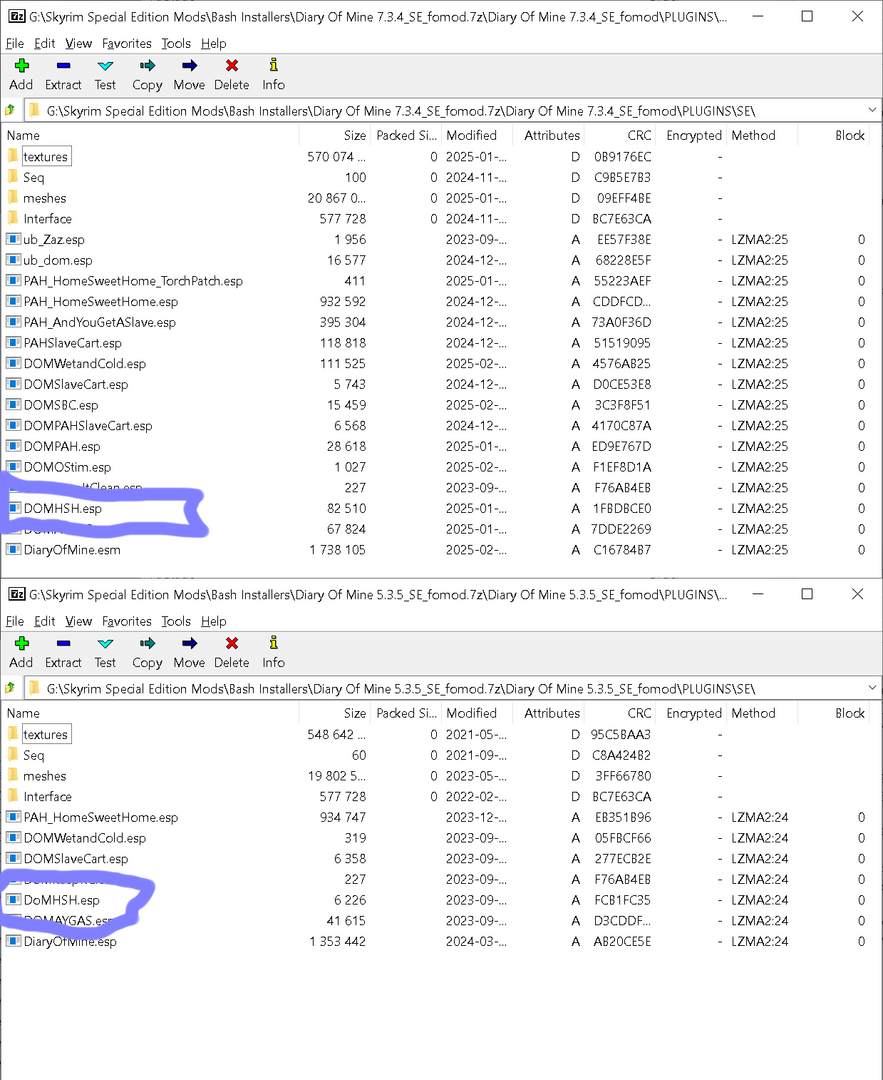Select meshes folder name in 5.3.5 window
883x1080 pixels.
coord(45,776)
